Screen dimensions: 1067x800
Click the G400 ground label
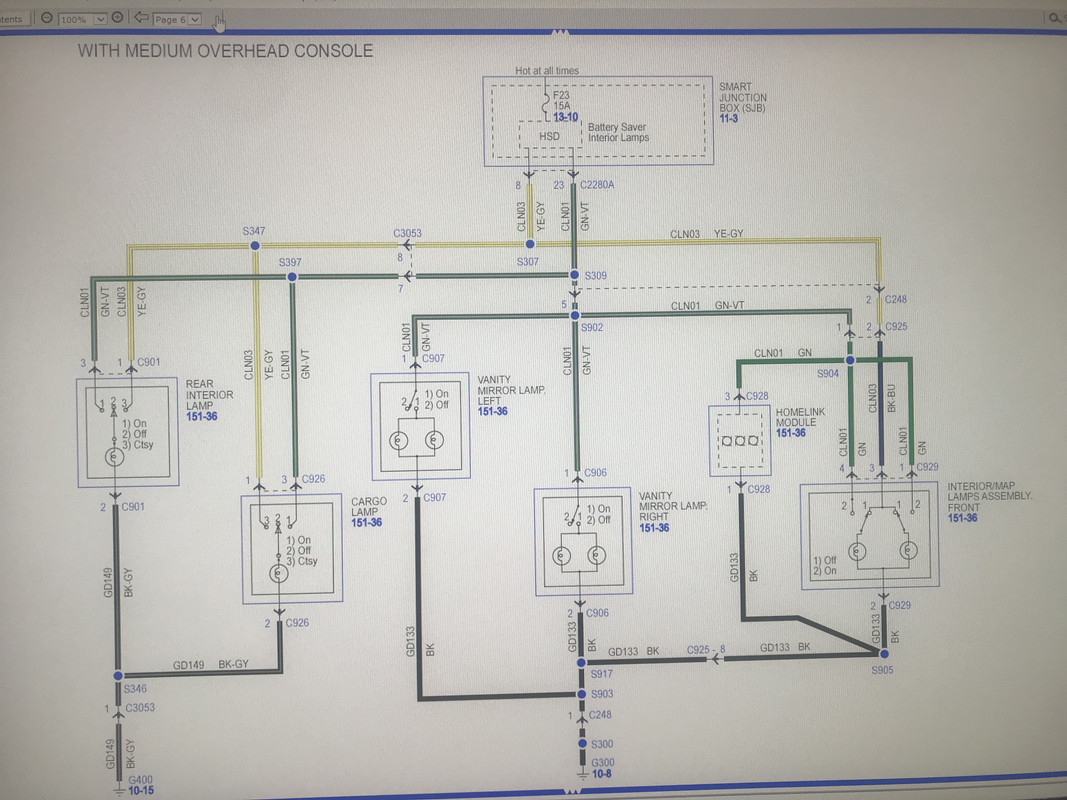(x=141, y=780)
